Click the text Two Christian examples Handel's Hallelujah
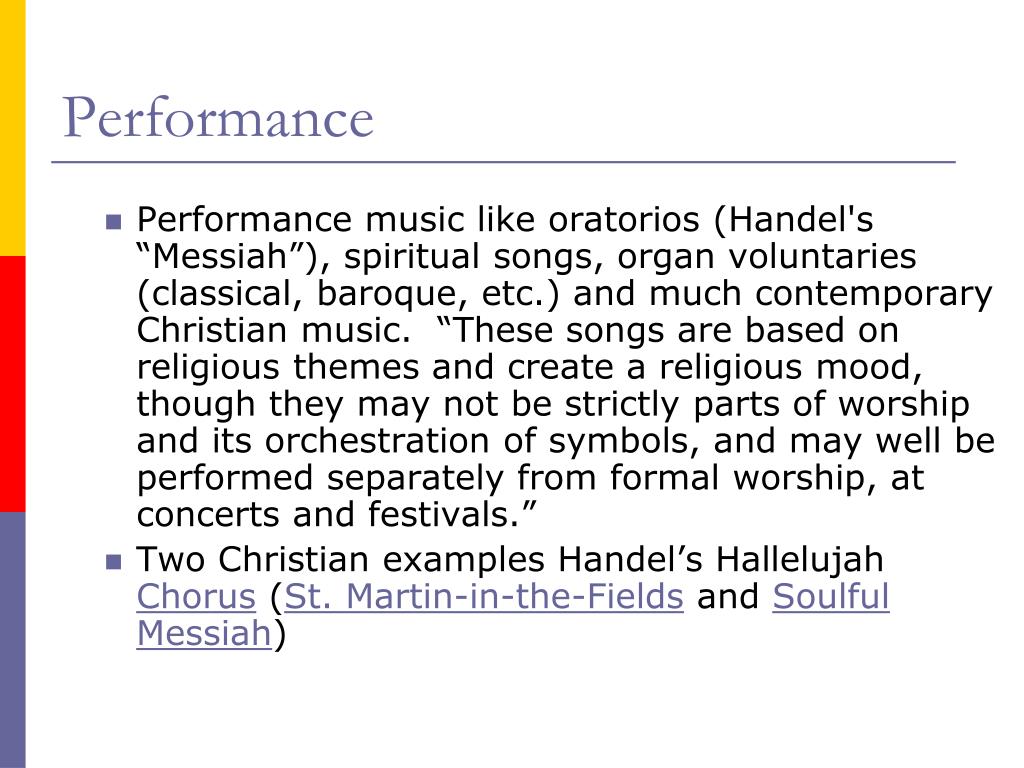Viewport: 1024px width, 768px height. pyautogui.click(x=510, y=560)
